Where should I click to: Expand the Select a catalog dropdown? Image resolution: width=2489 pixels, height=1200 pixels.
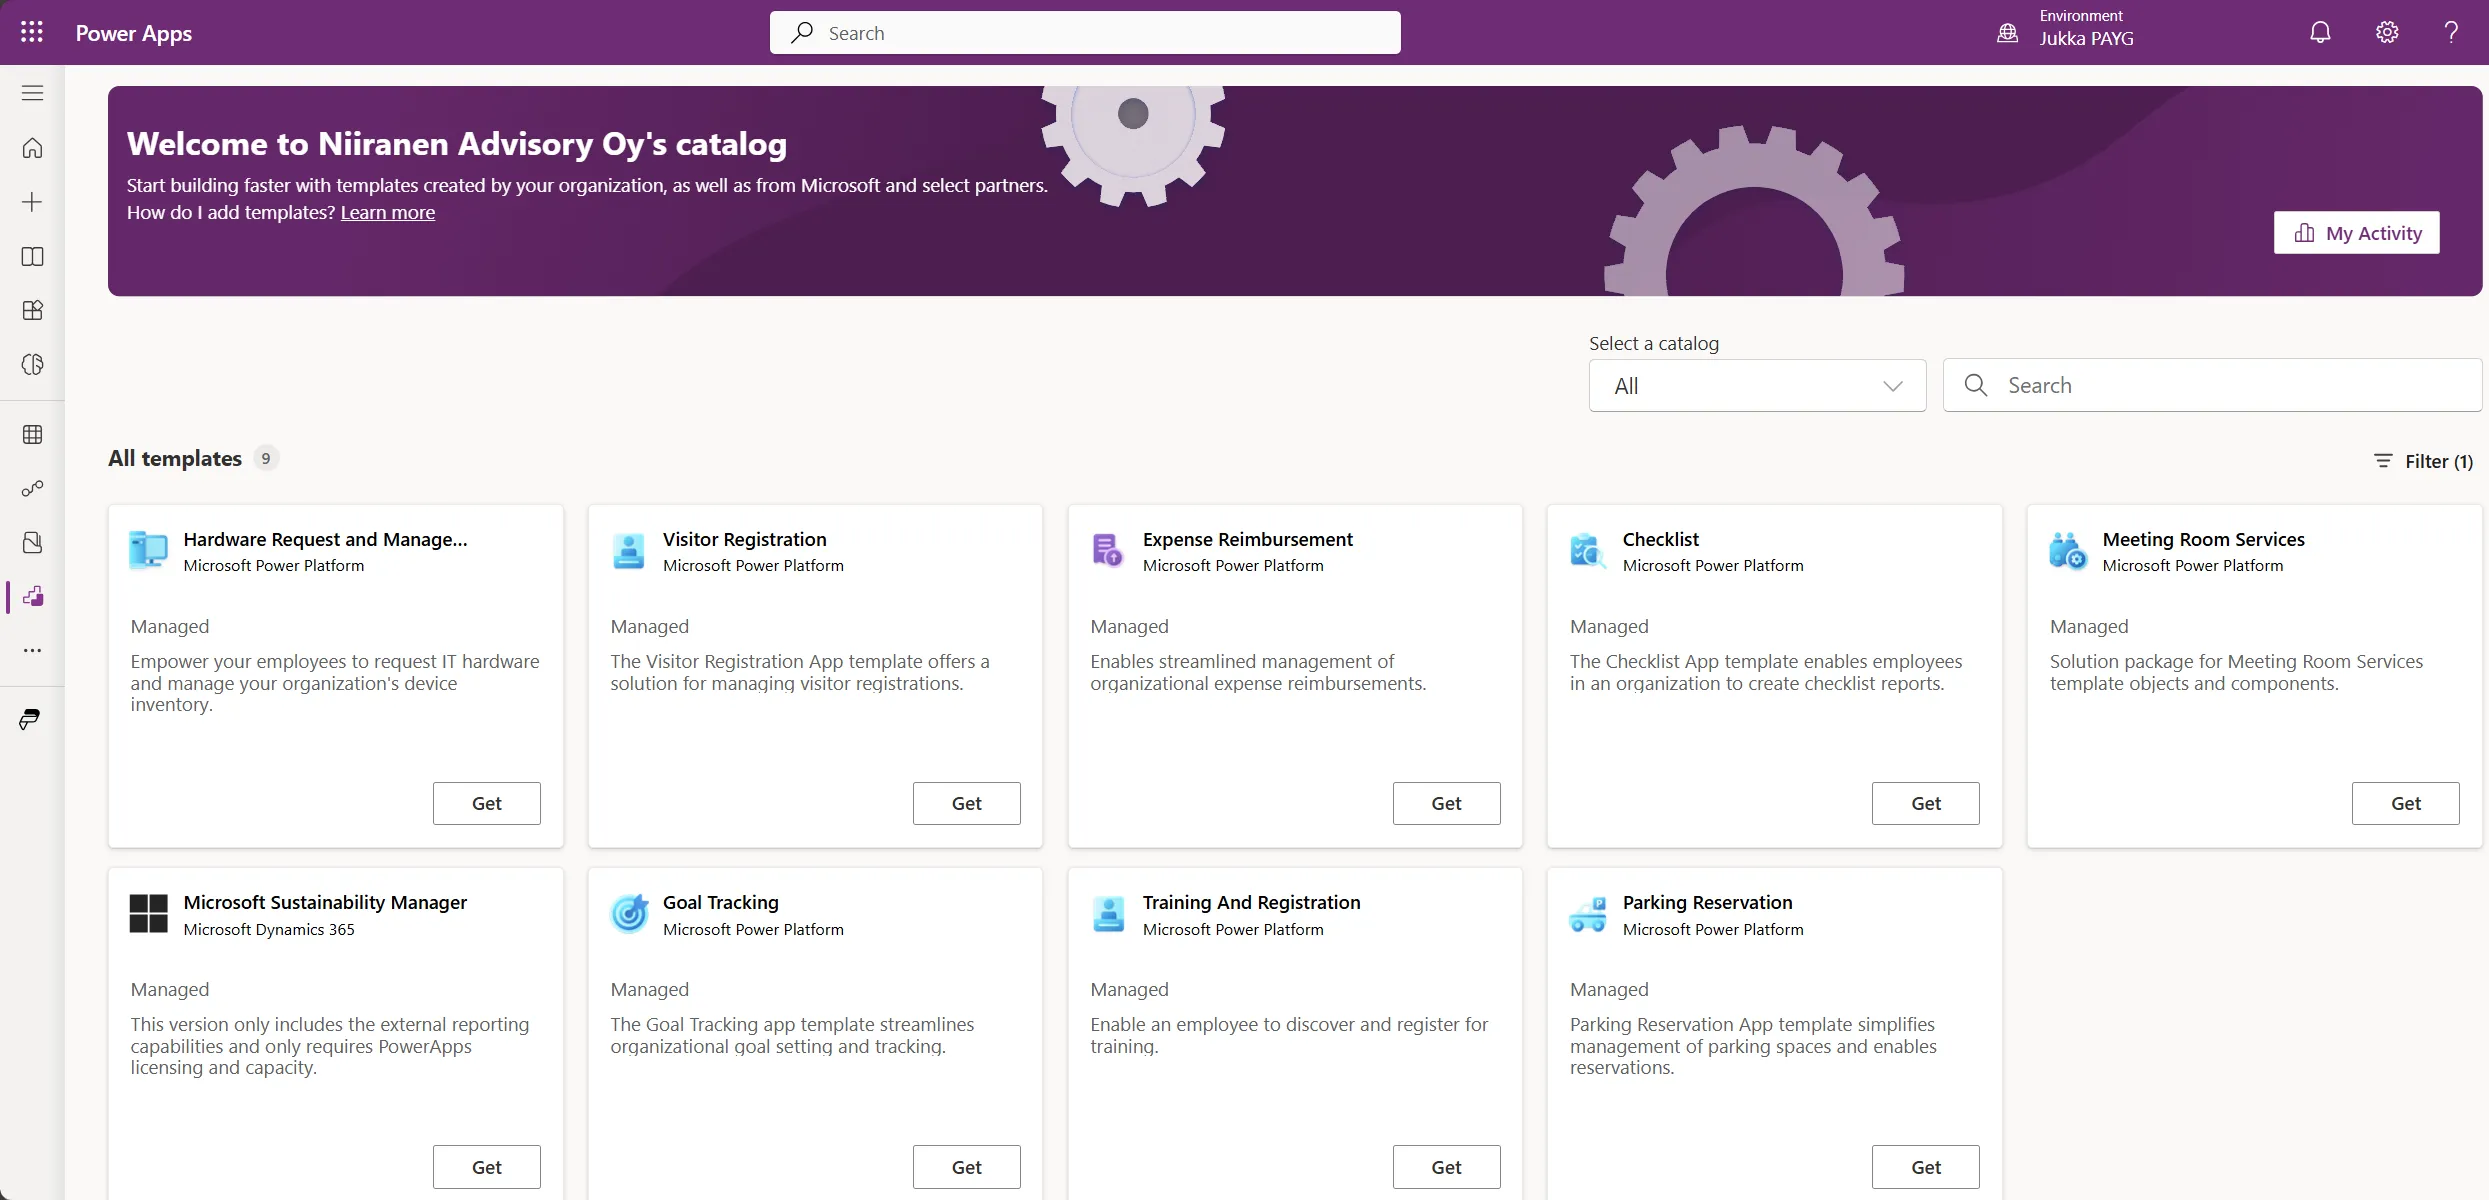[1755, 385]
